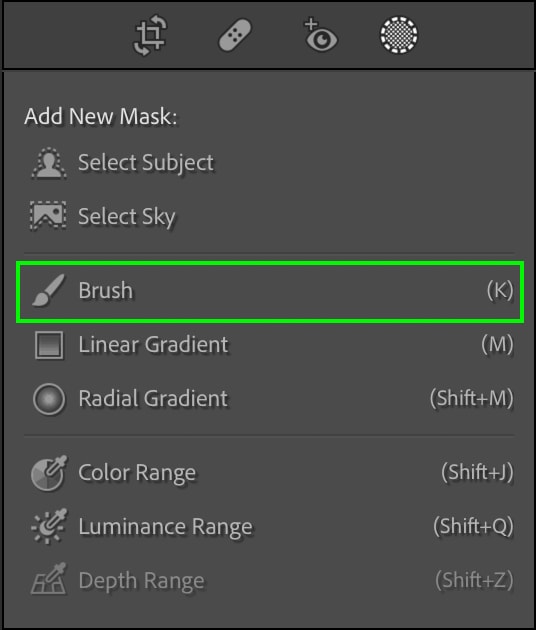Choose Select Subject mask option
Image resolution: width=536 pixels, height=630 pixels.
[268, 163]
